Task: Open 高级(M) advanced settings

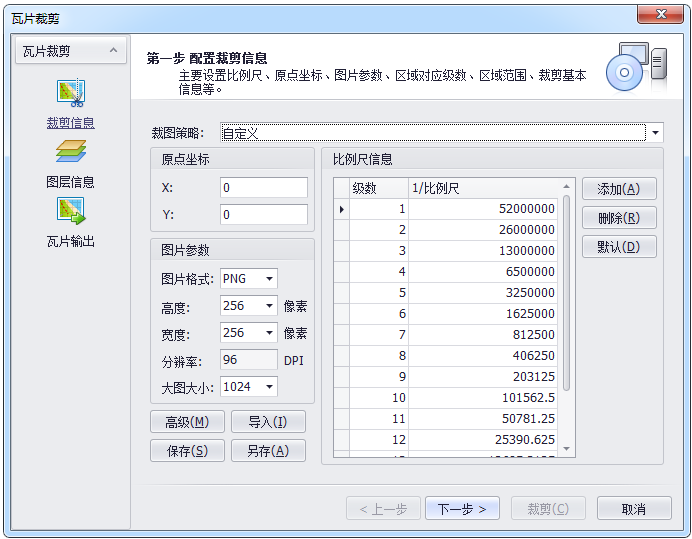Action: point(187,422)
